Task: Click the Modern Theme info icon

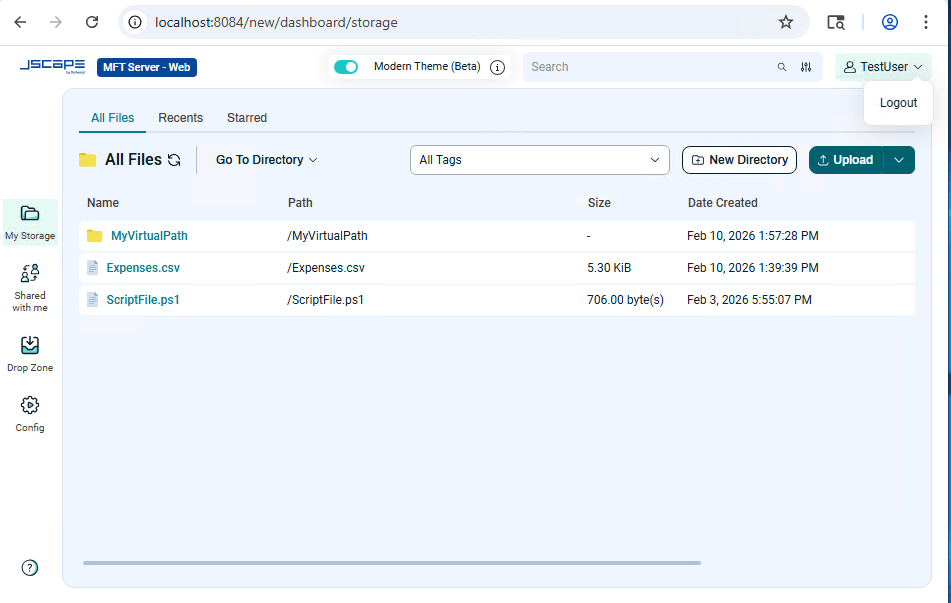Action: pyautogui.click(x=497, y=67)
